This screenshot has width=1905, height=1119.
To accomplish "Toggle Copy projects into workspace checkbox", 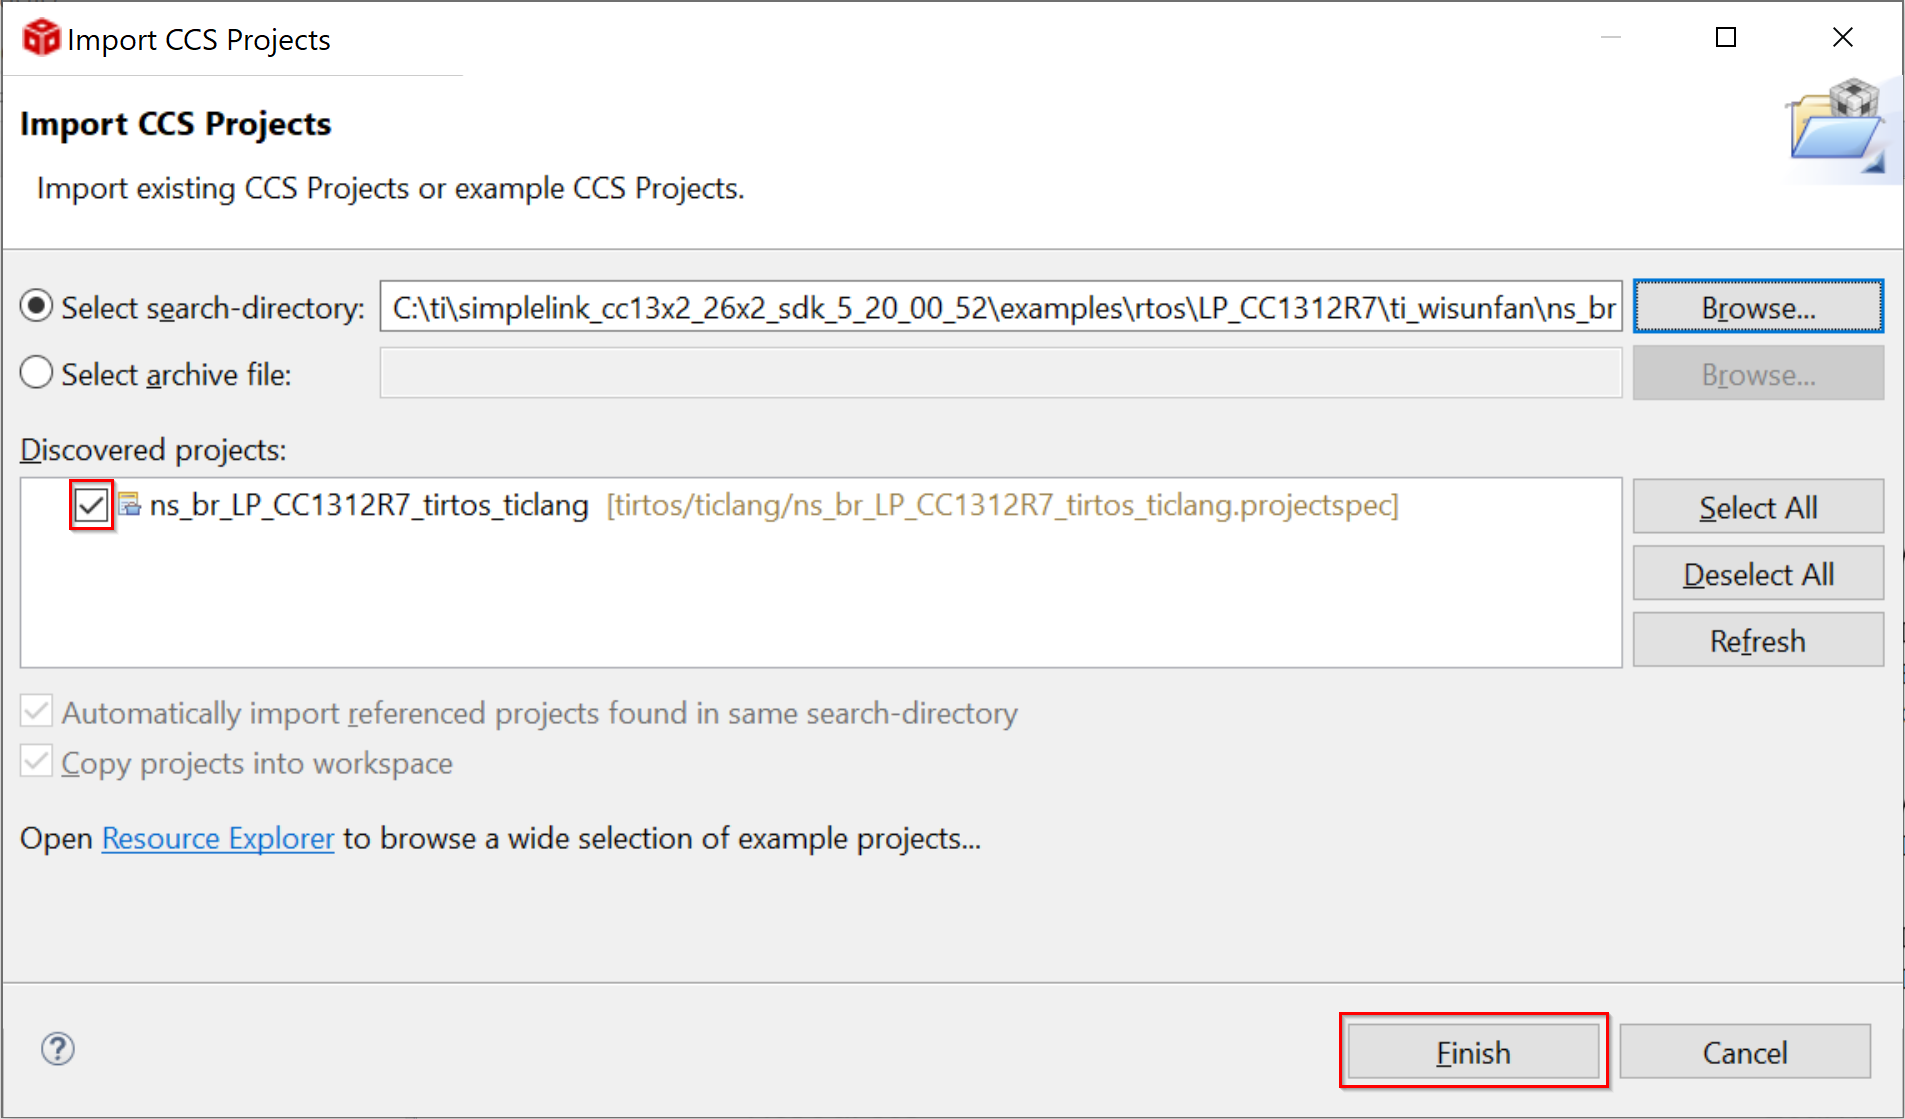I will point(37,763).
